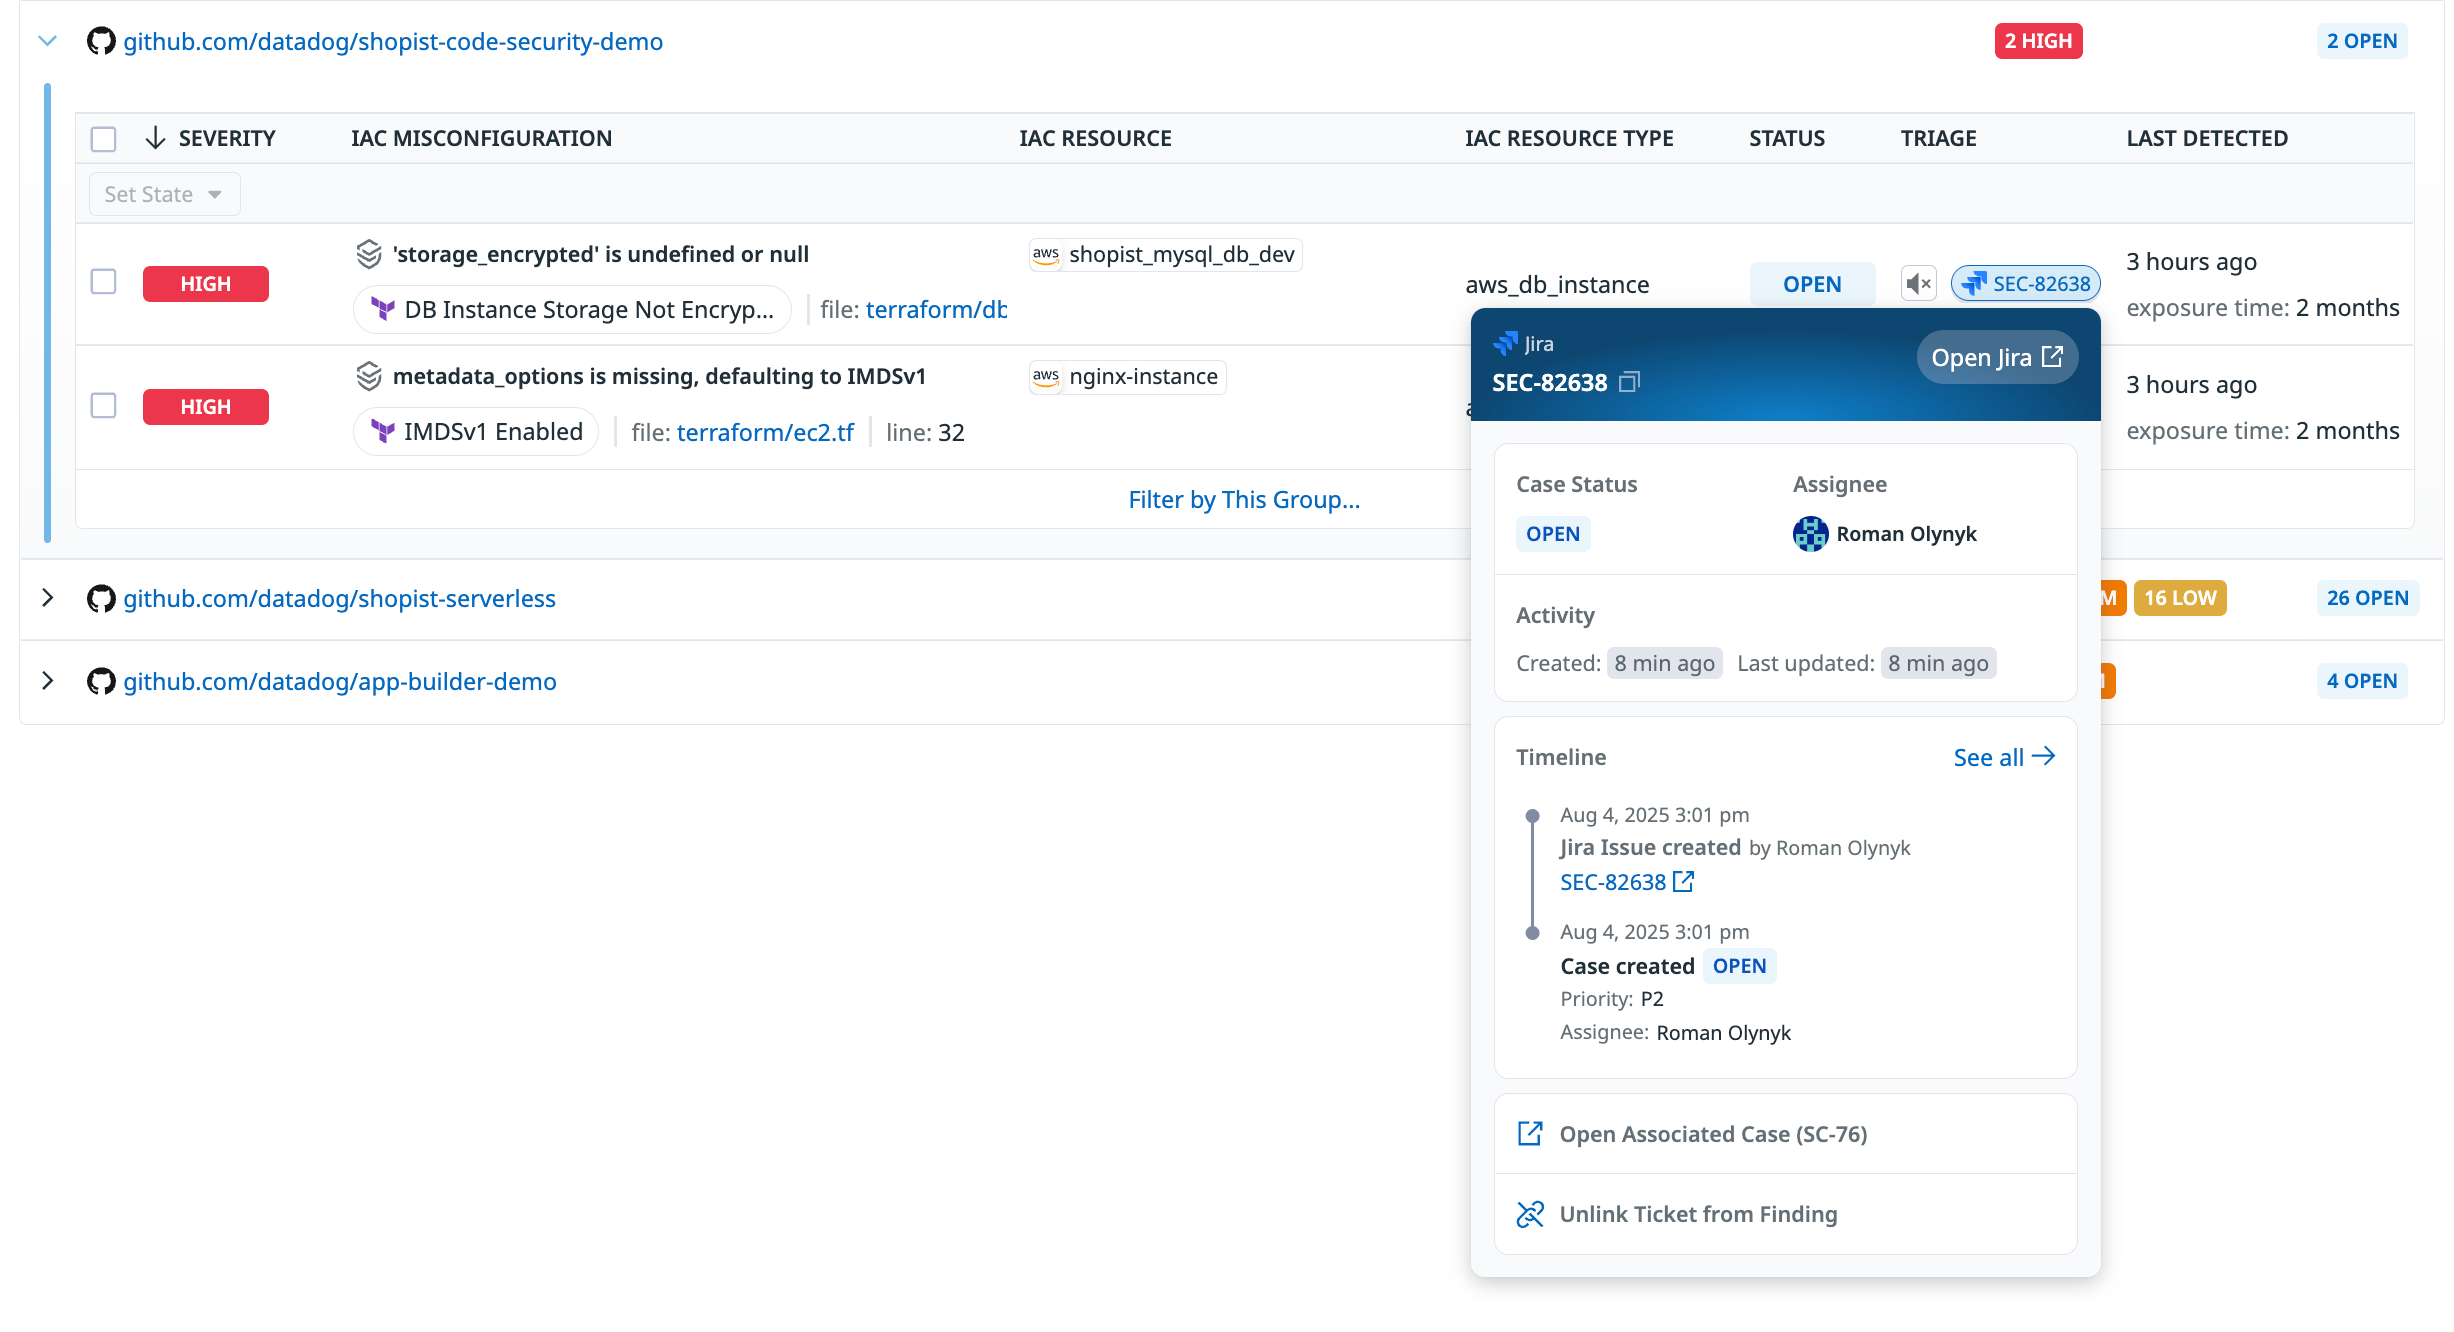Click See all in the Timeline section
The image size is (2454, 1332).
[x=2002, y=757]
